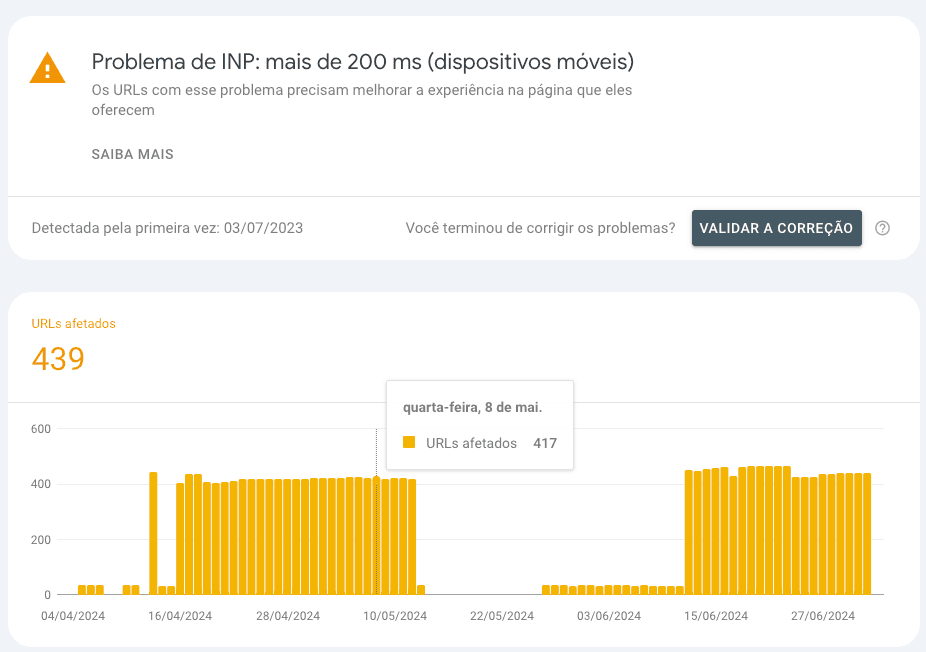Screen dimensions: 926x652
Task: Click the isolated tall bar before 16/04/2024
Action: [153, 533]
